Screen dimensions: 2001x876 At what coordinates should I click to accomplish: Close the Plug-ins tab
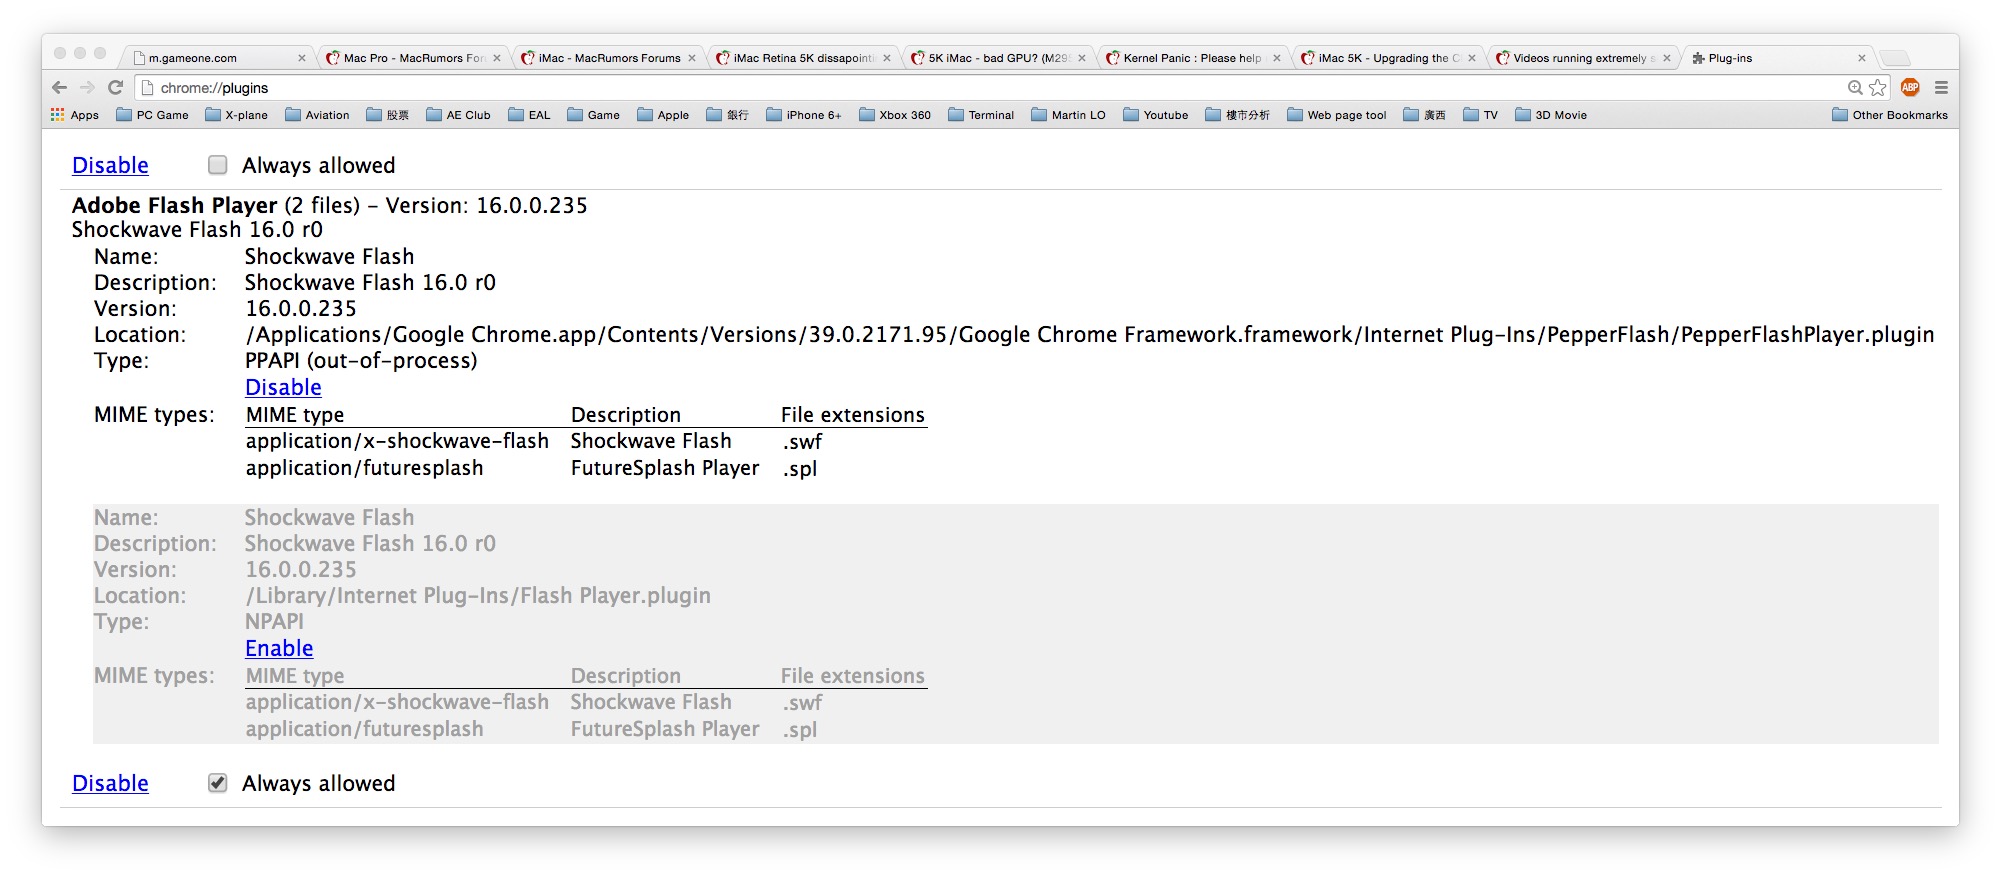[x=1862, y=58]
